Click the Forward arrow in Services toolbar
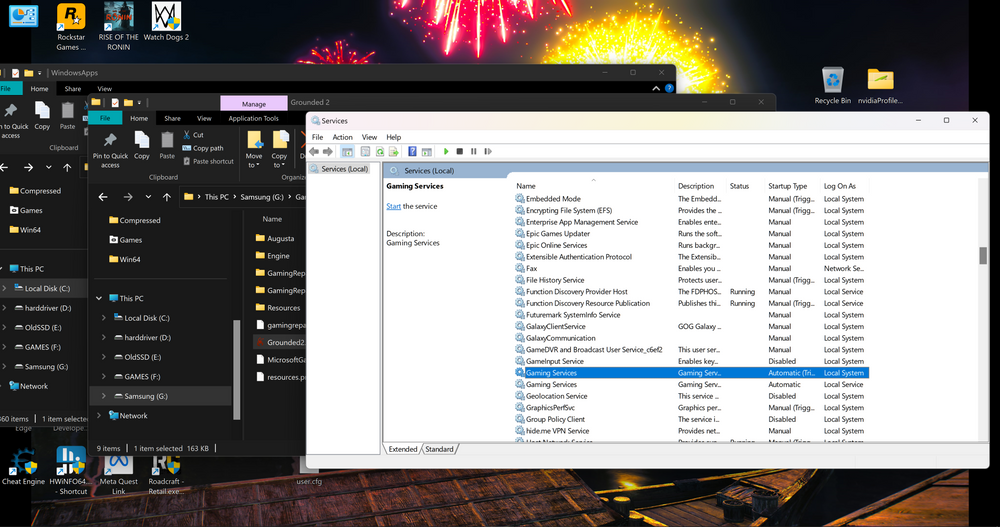The image size is (1000, 527). [328, 151]
